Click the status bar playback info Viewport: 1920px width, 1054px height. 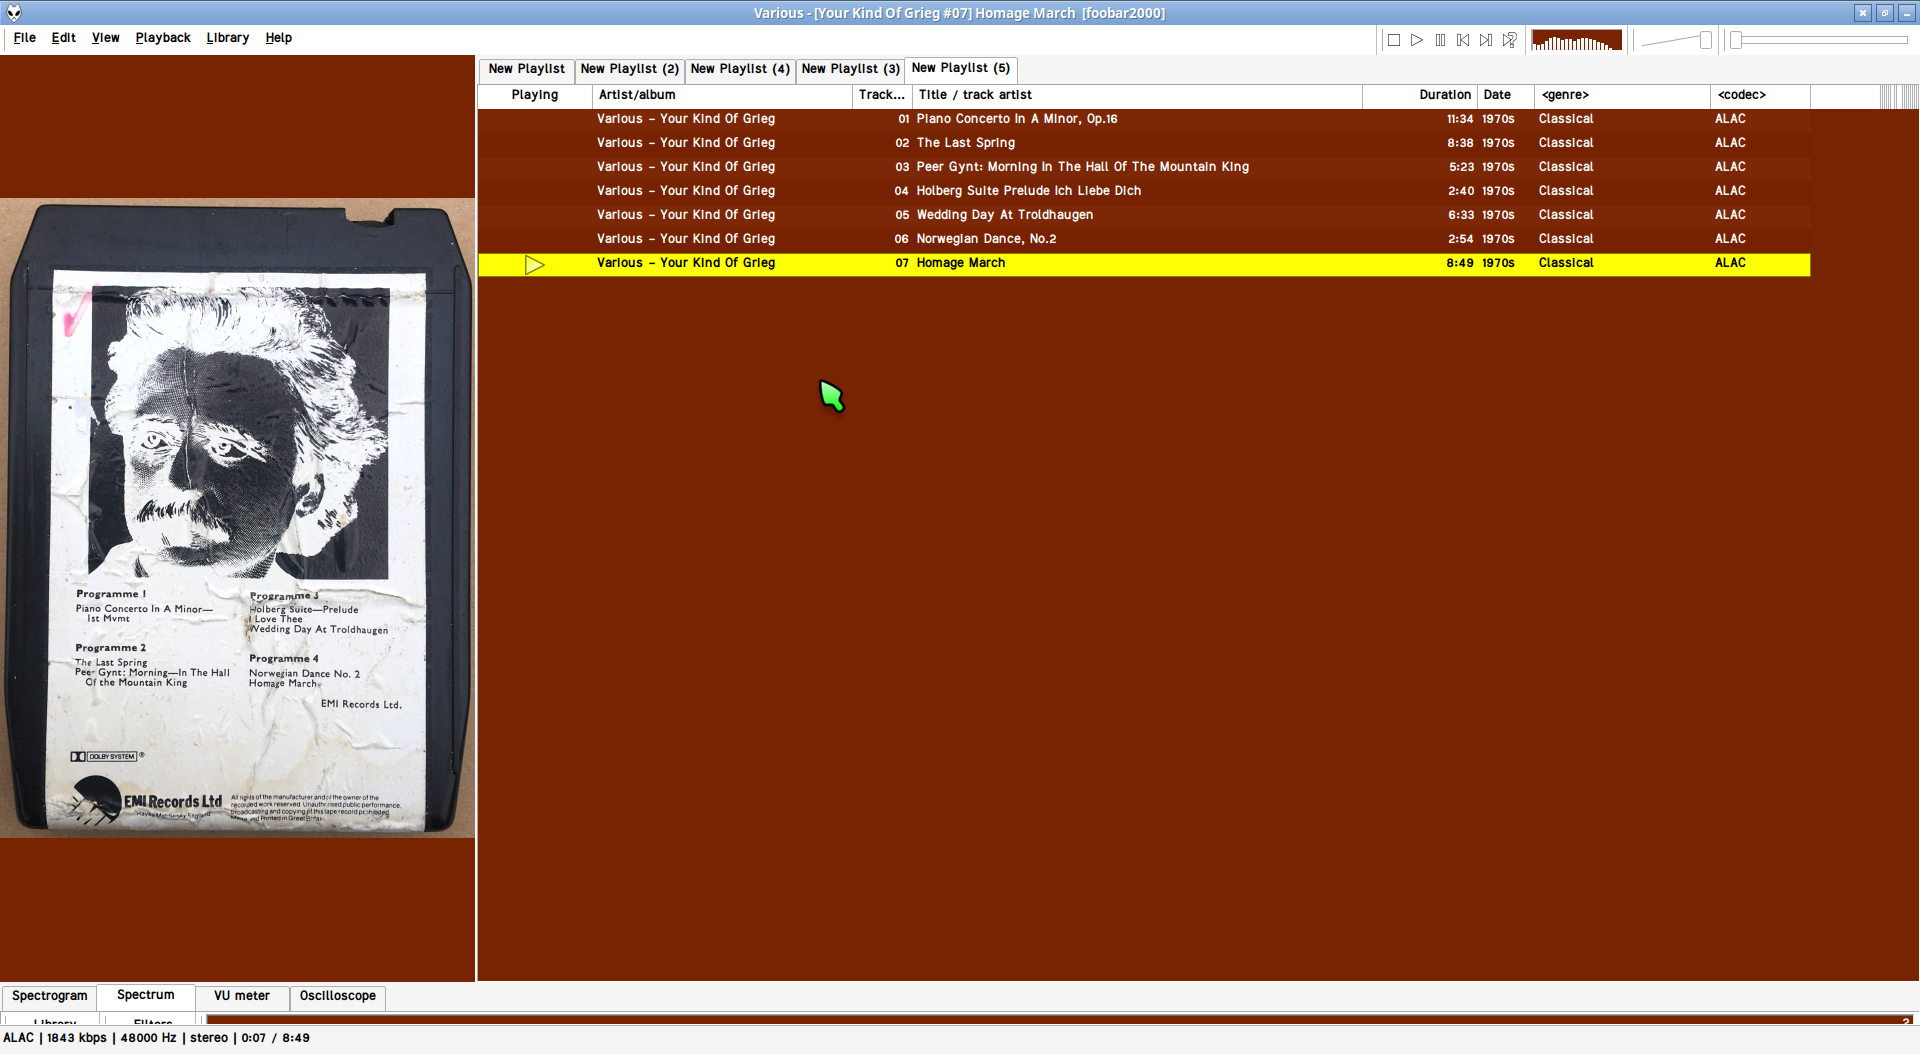click(156, 1038)
